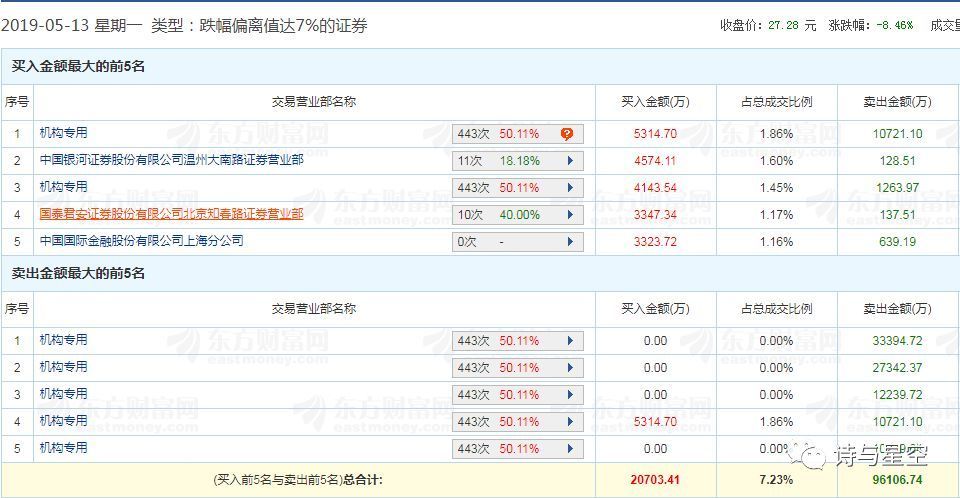The width and height of the screenshot is (960, 498).
Task: Expand the 443次 stats box in fifth sell row
Action: click(x=517, y=449)
